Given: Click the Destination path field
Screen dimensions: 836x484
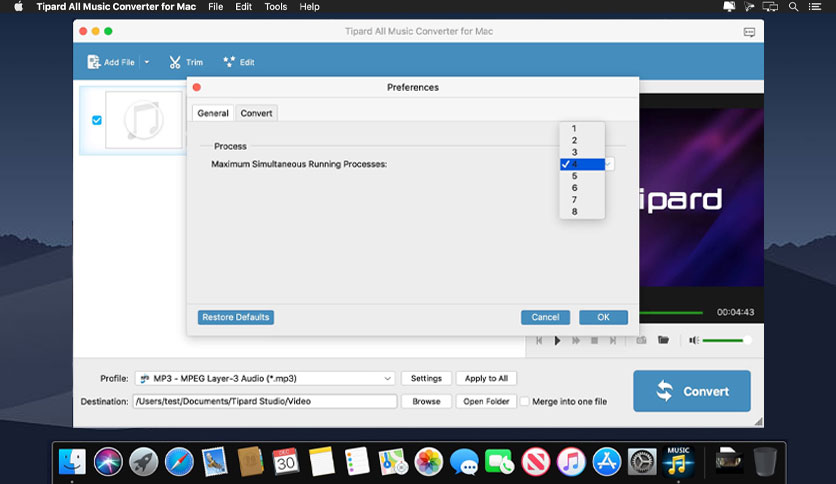Looking at the screenshot, I should pyautogui.click(x=264, y=401).
